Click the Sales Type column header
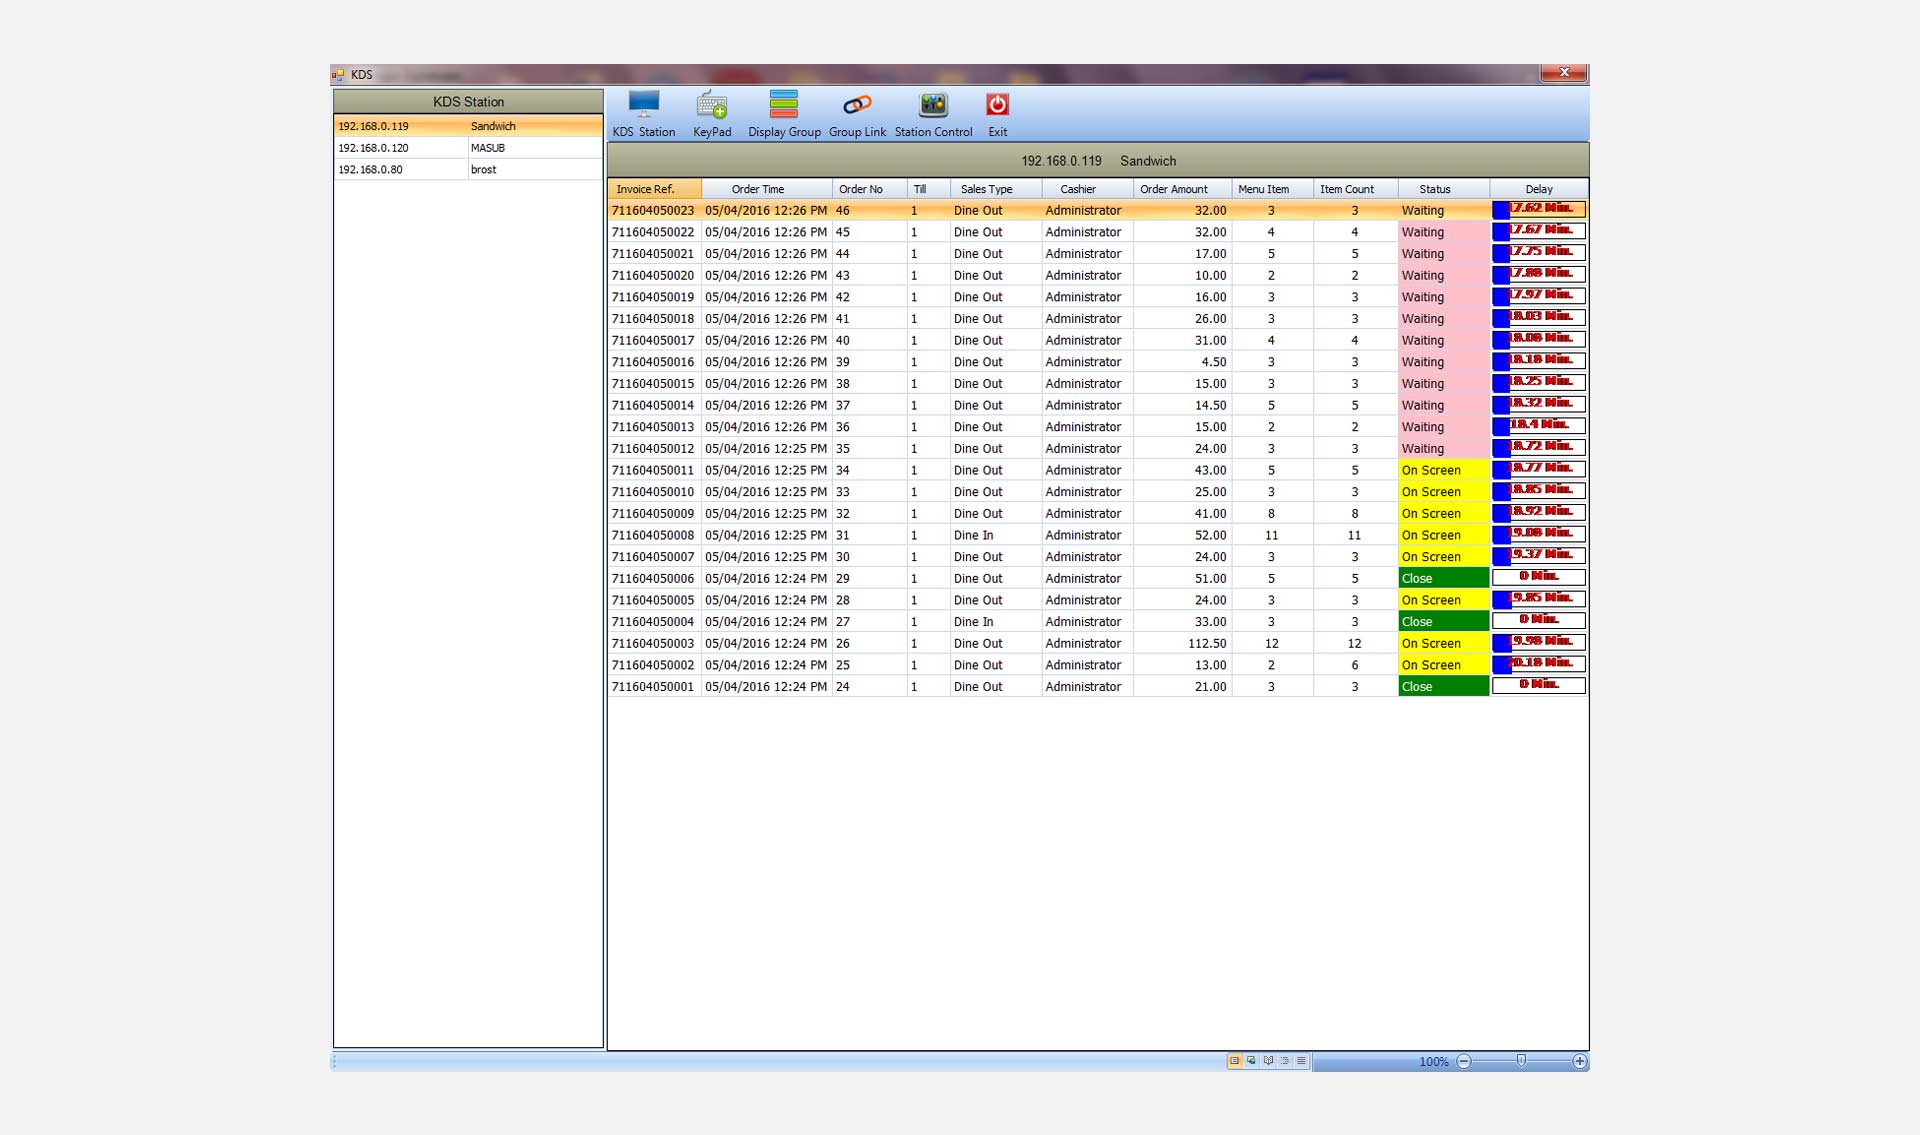Screen dimensions: 1920x1135 pyautogui.click(x=995, y=189)
